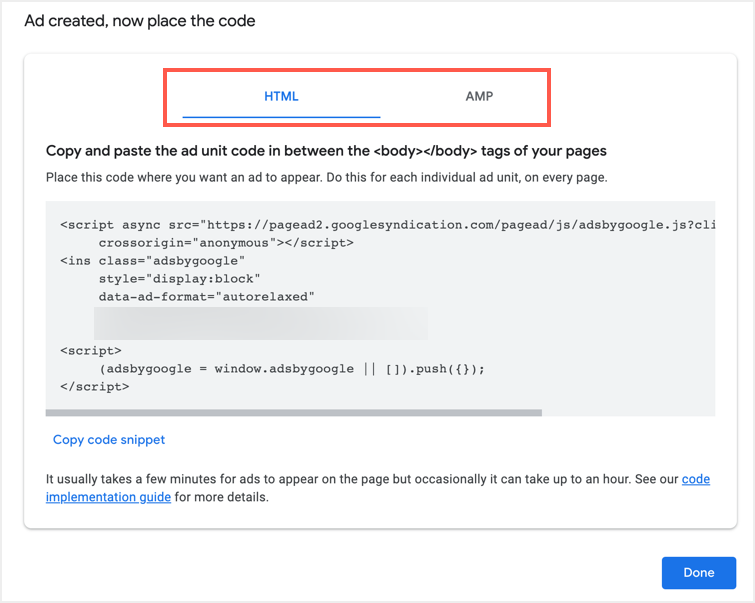Click the adsbygoogle push code line

(x=291, y=369)
